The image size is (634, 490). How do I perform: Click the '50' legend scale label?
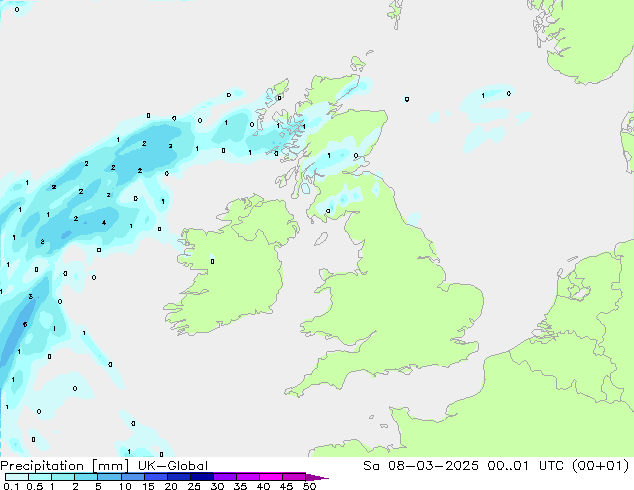coord(309,486)
